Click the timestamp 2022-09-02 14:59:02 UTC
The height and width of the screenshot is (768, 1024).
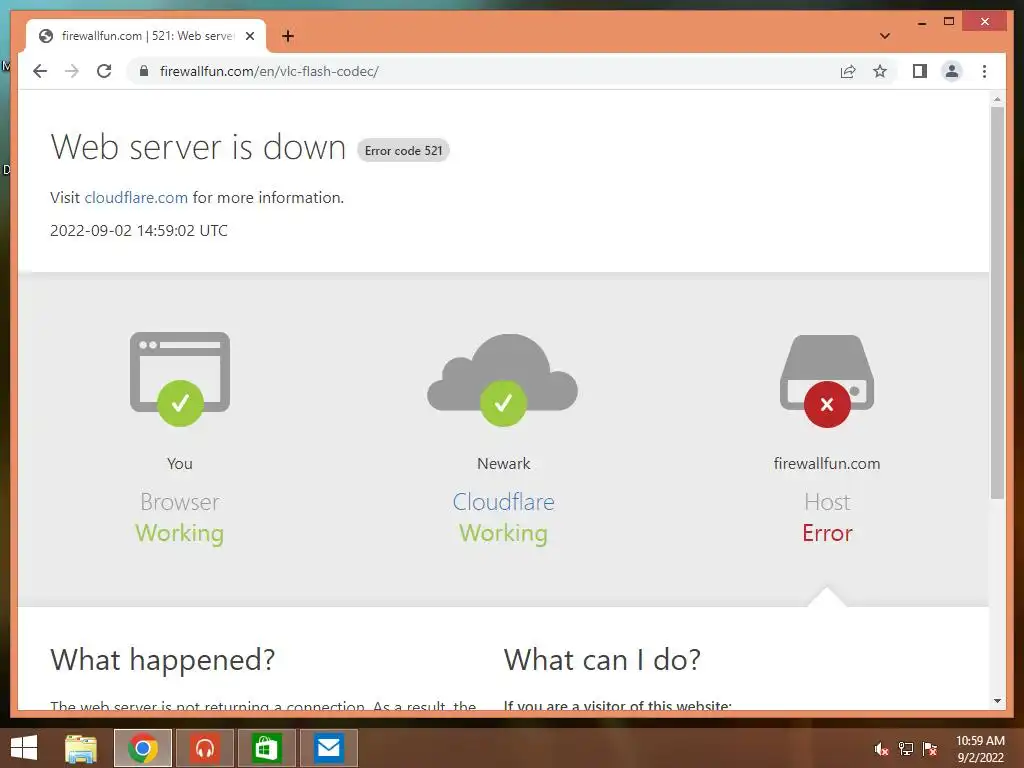139,231
